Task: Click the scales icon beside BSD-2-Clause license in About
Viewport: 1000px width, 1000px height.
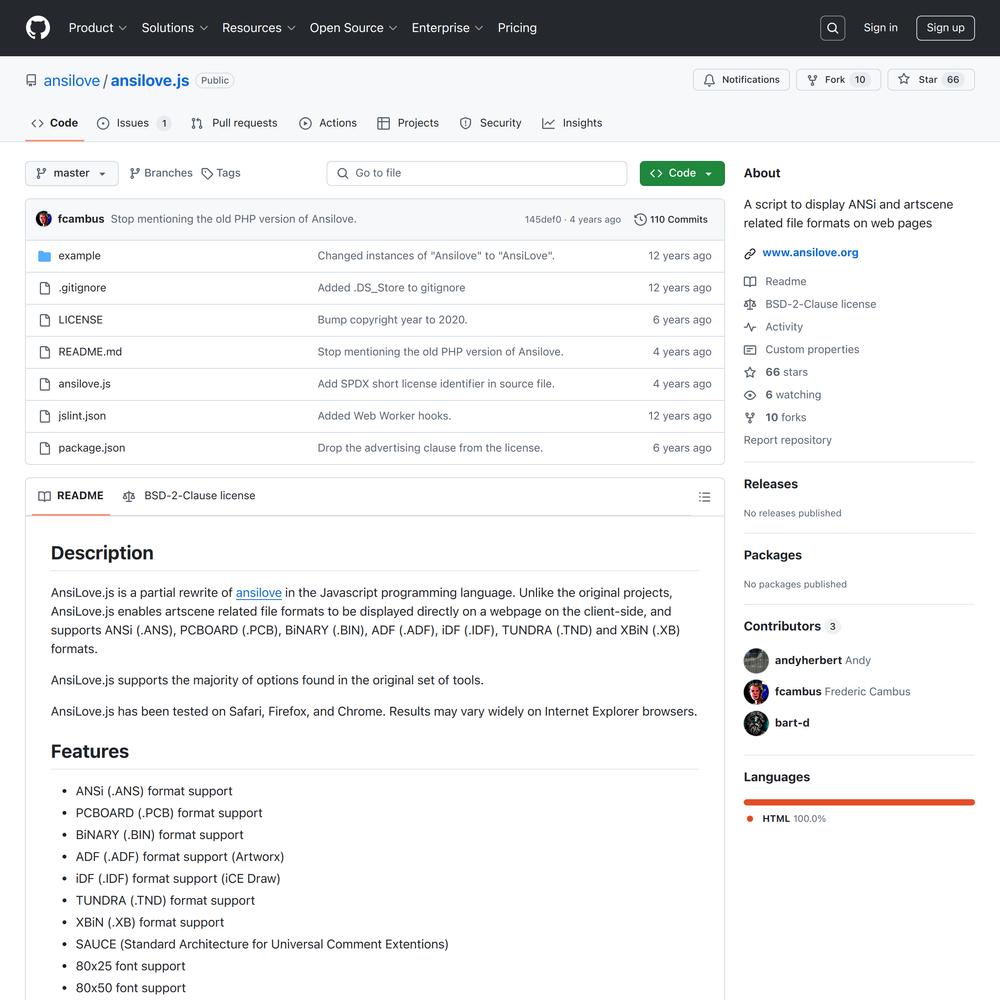Action: 750,305
